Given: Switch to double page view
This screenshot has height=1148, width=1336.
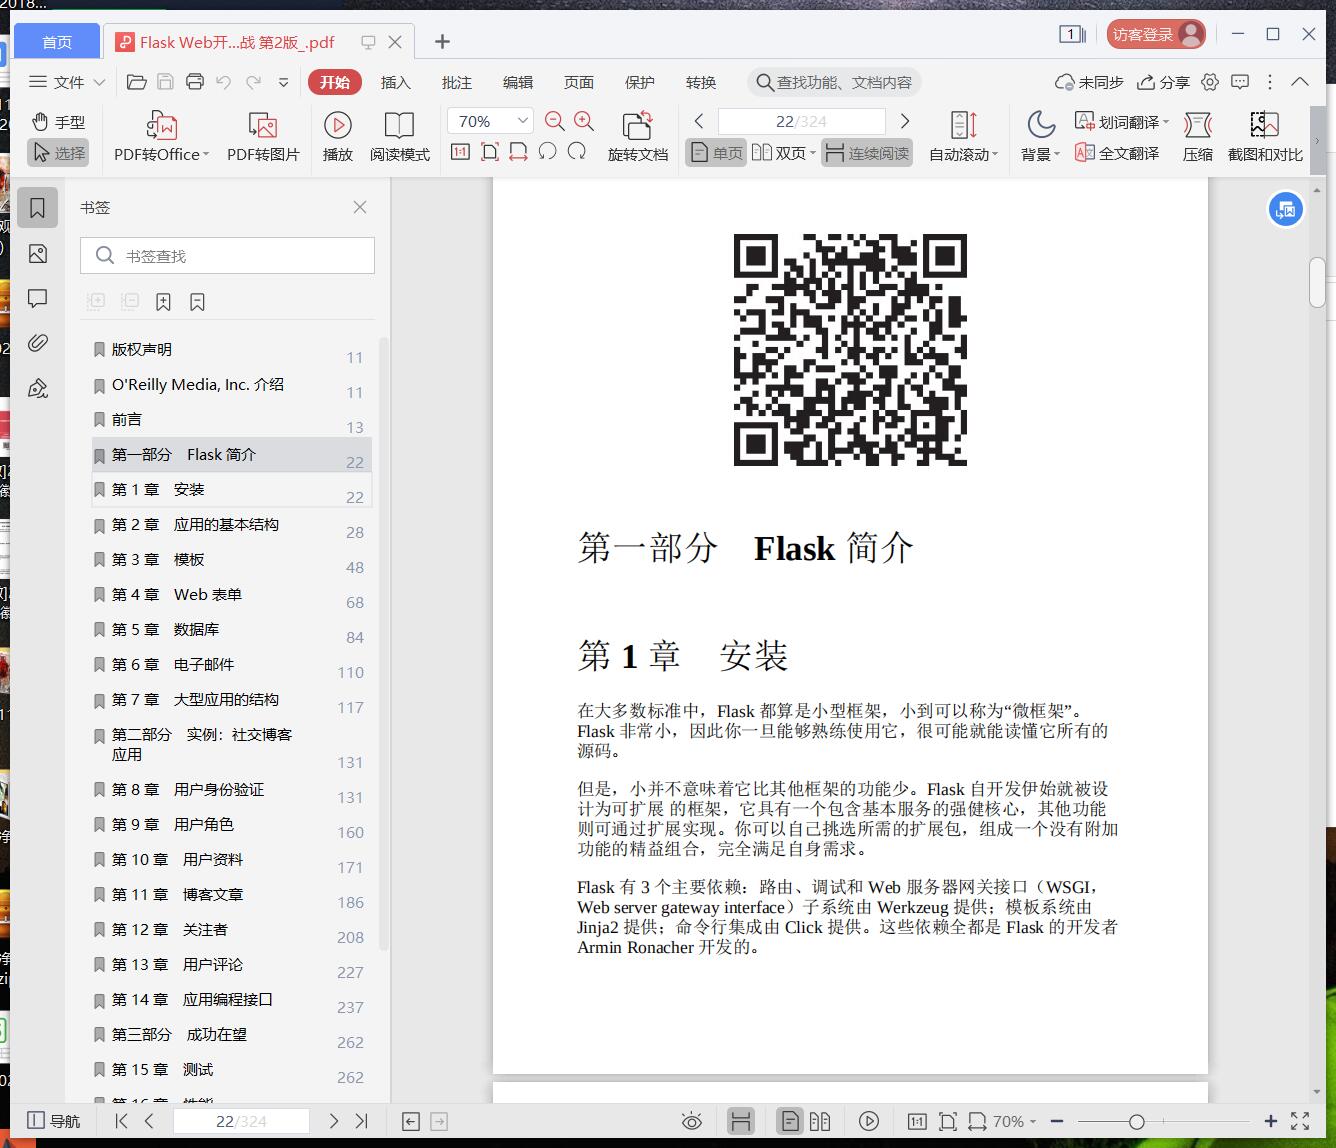Looking at the screenshot, I should 782,153.
